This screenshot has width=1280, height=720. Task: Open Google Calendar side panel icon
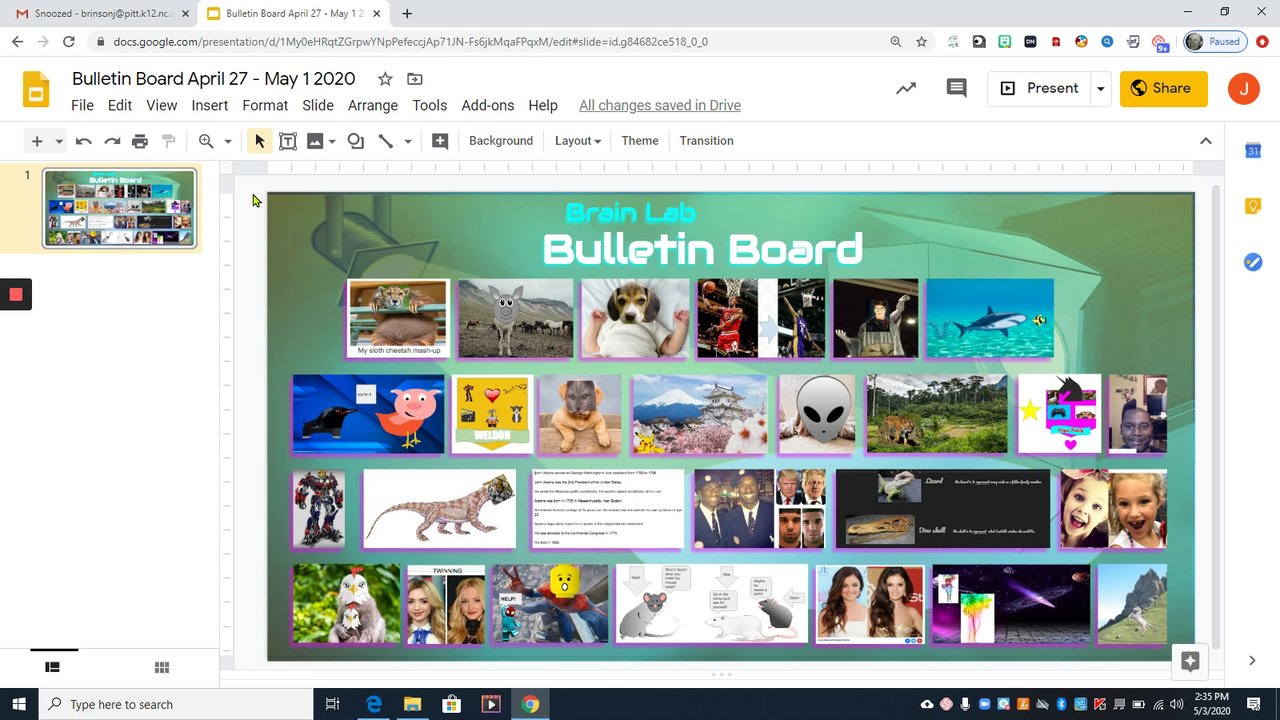[1253, 151]
